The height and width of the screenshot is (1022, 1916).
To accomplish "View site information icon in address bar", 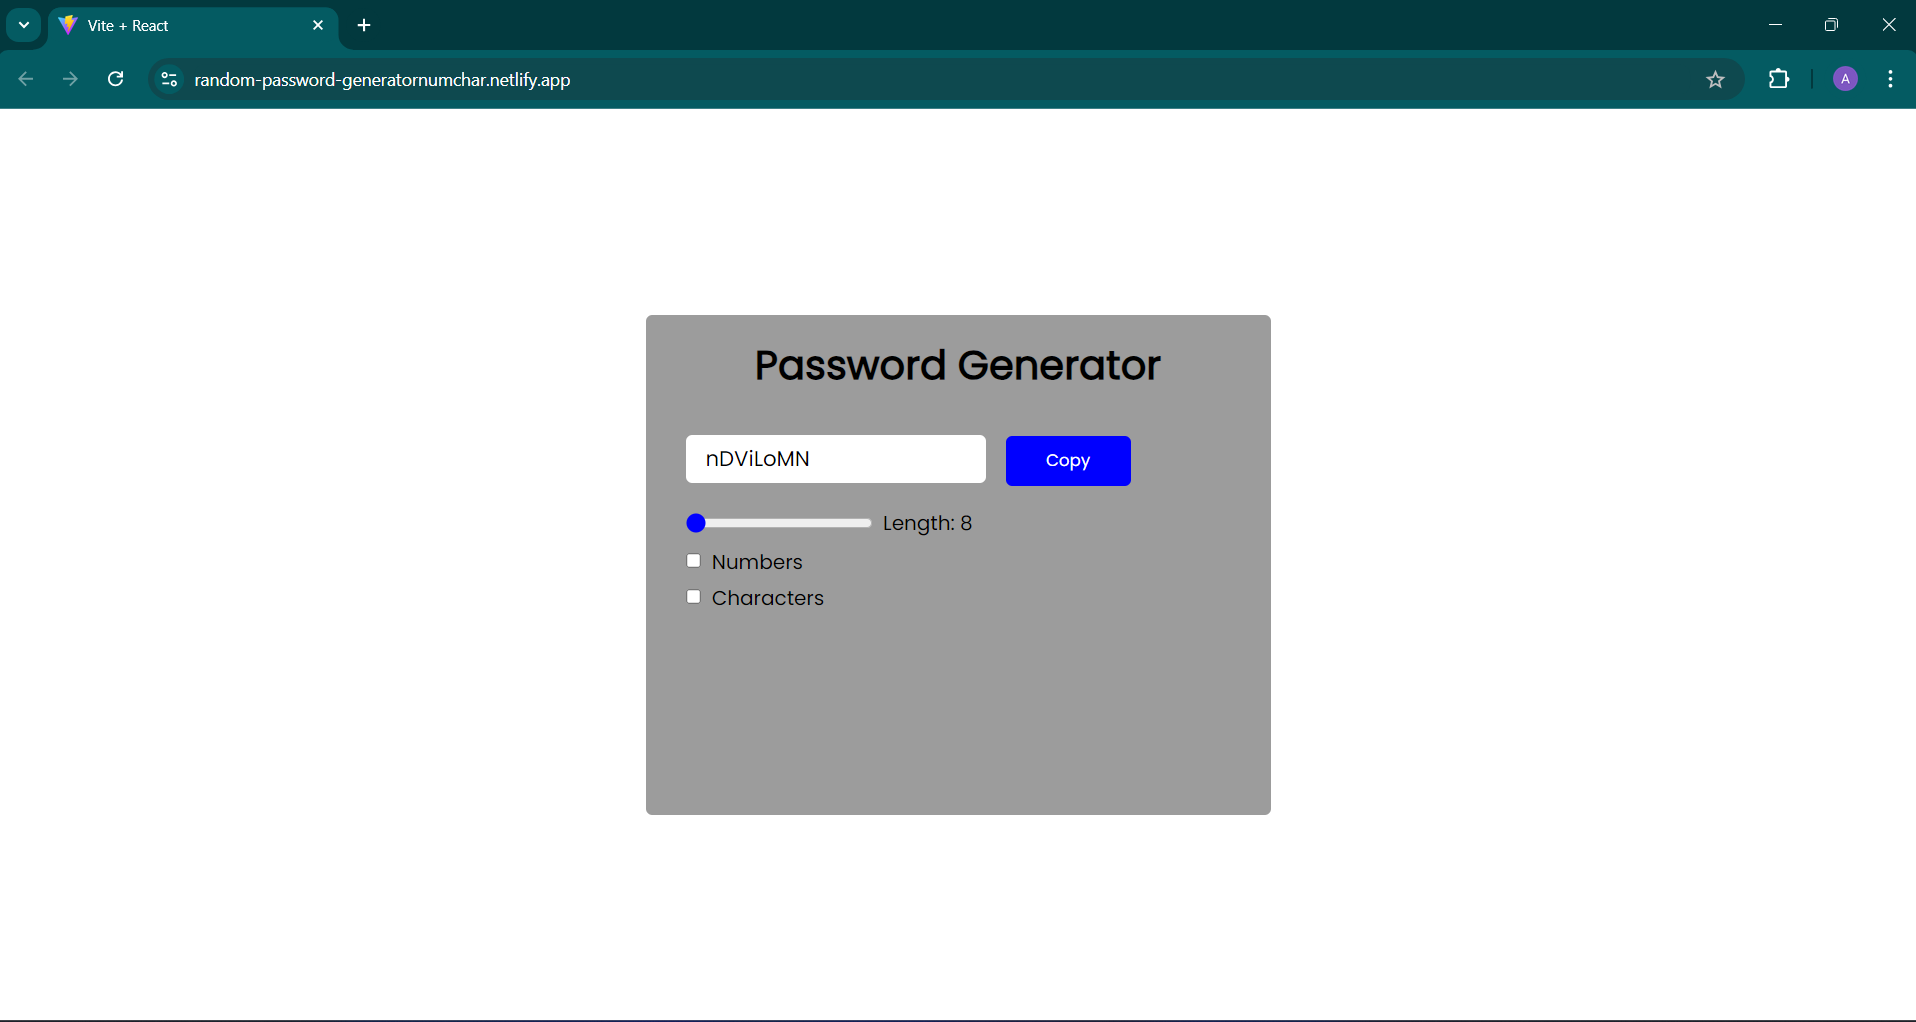I will tap(169, 79).
